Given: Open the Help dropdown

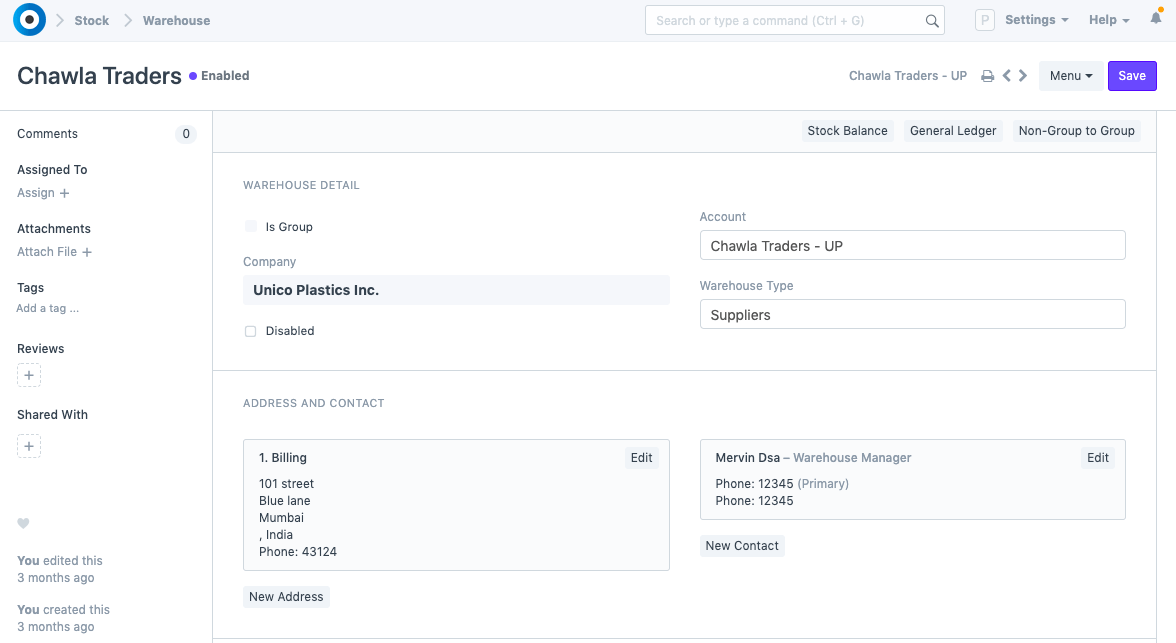Looking at the screenshot, I should (1108, 20).
